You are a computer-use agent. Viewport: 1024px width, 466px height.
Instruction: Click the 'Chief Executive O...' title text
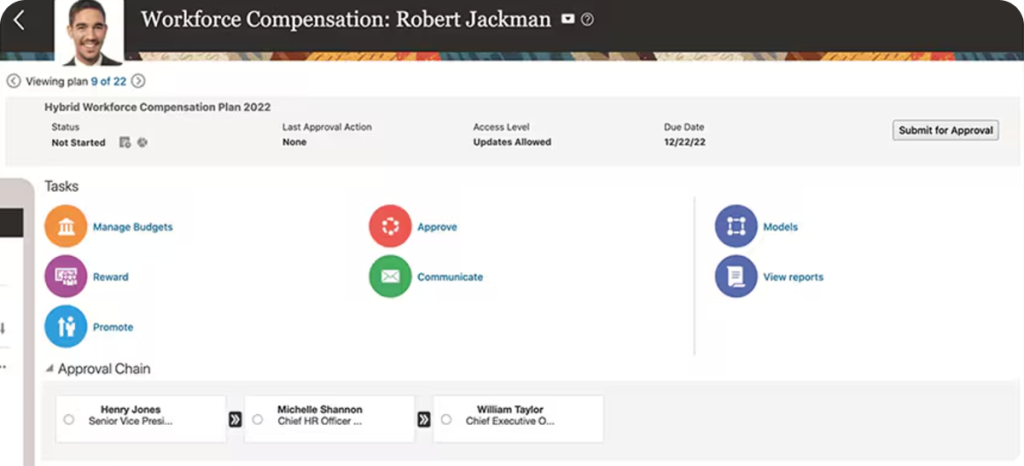click(x=509, y=422)
